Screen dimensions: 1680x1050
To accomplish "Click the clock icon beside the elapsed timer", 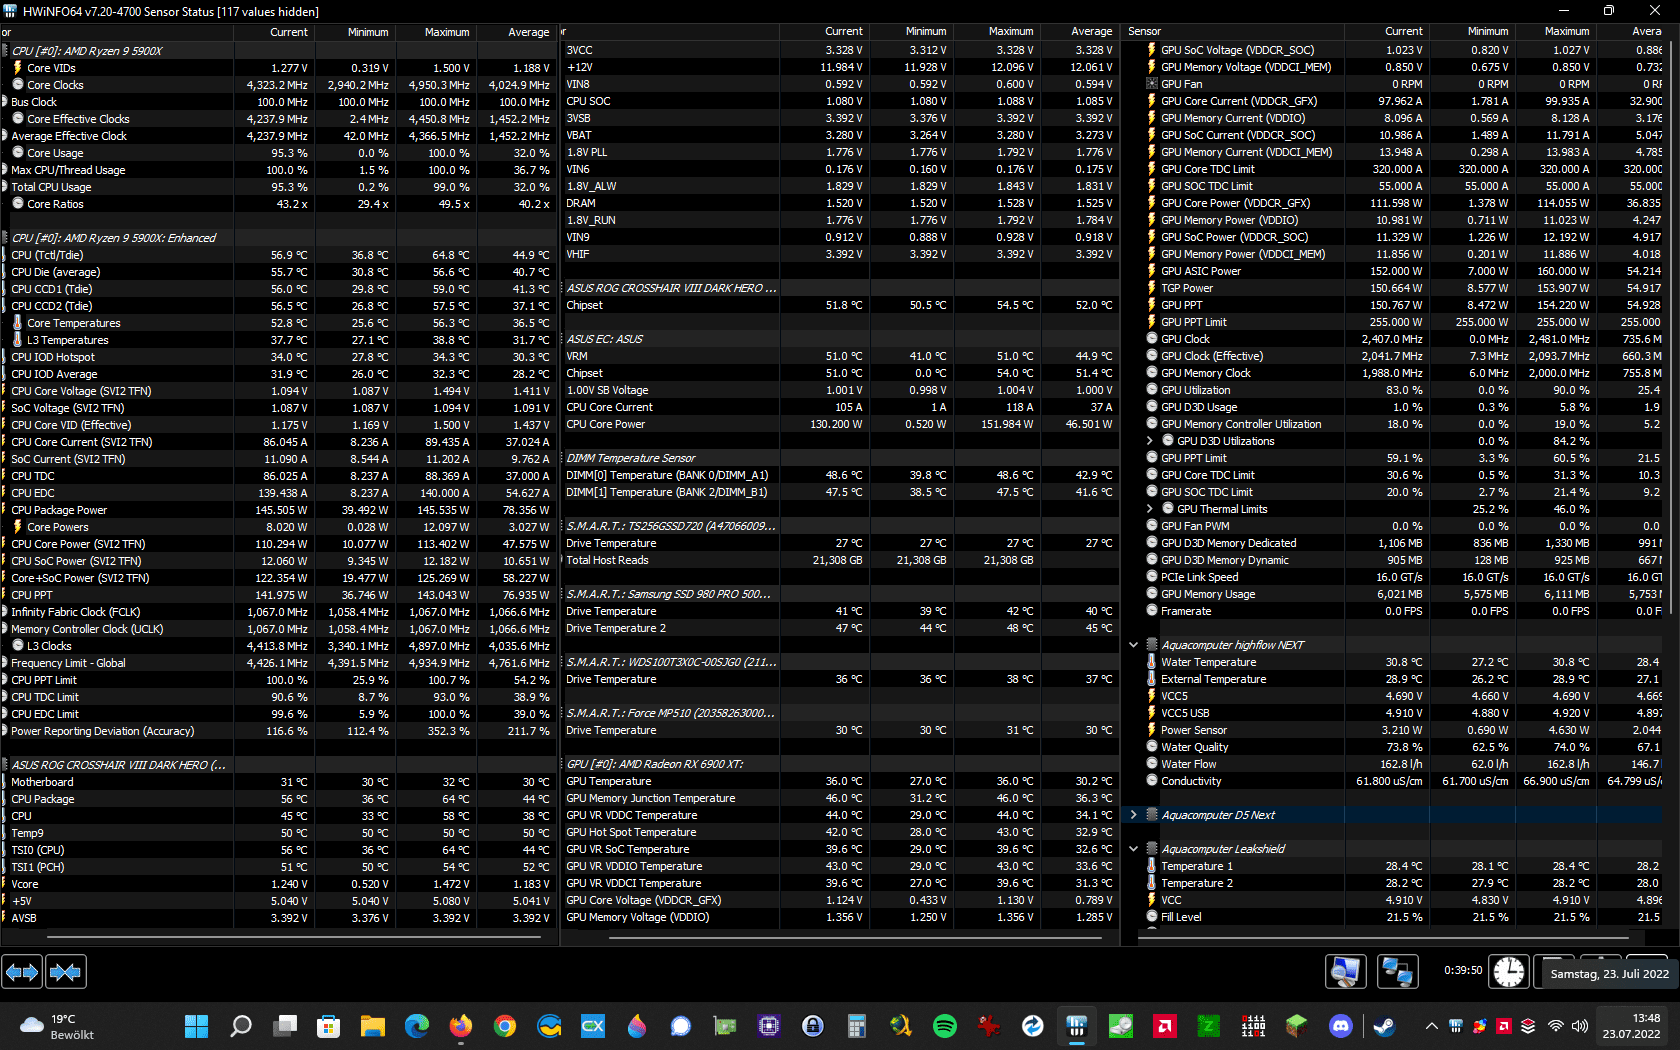I will pyautogui.click(x=1509, y=971).
